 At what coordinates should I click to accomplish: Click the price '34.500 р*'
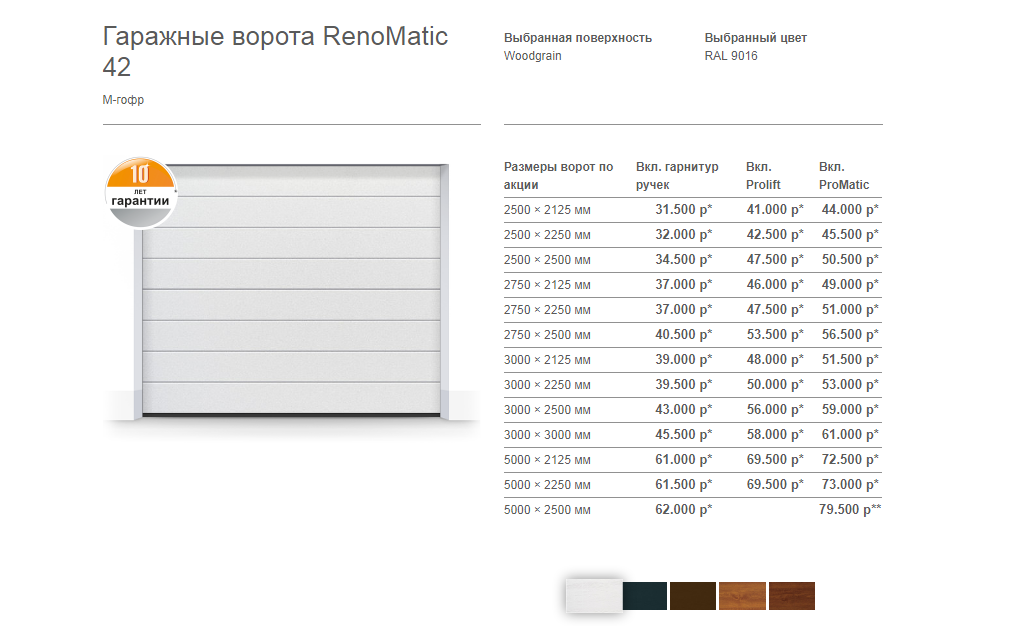pos(683,259)
